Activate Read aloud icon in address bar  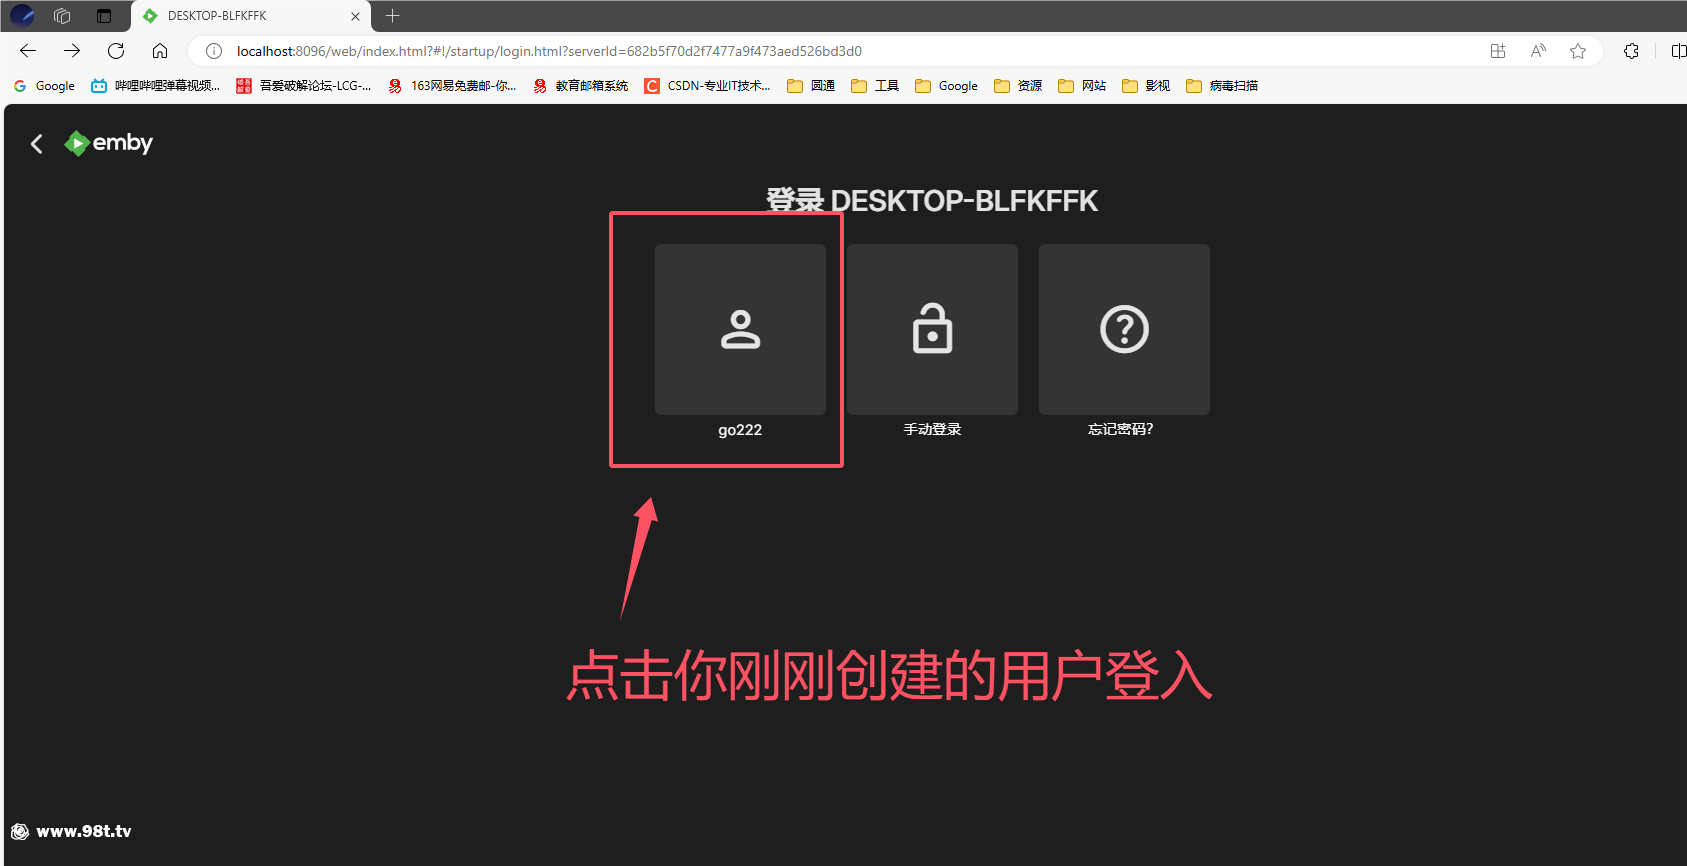pos(1538,51)
